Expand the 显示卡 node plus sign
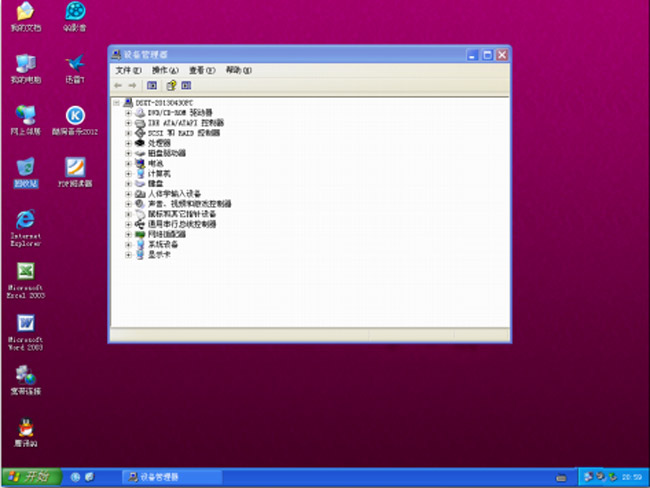 (129, 255)
